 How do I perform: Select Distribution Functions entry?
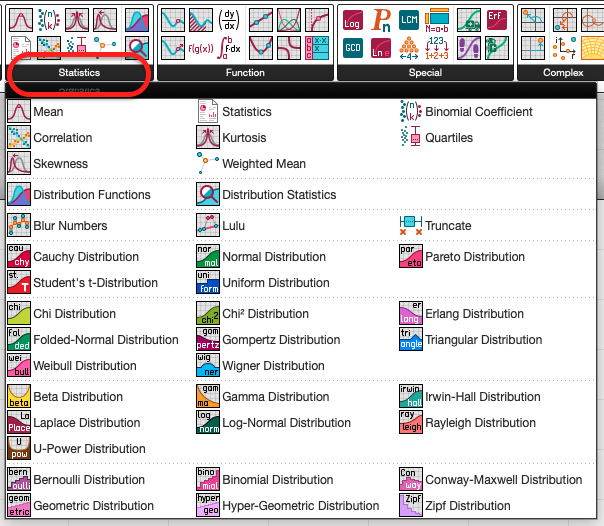coord(79,194)
